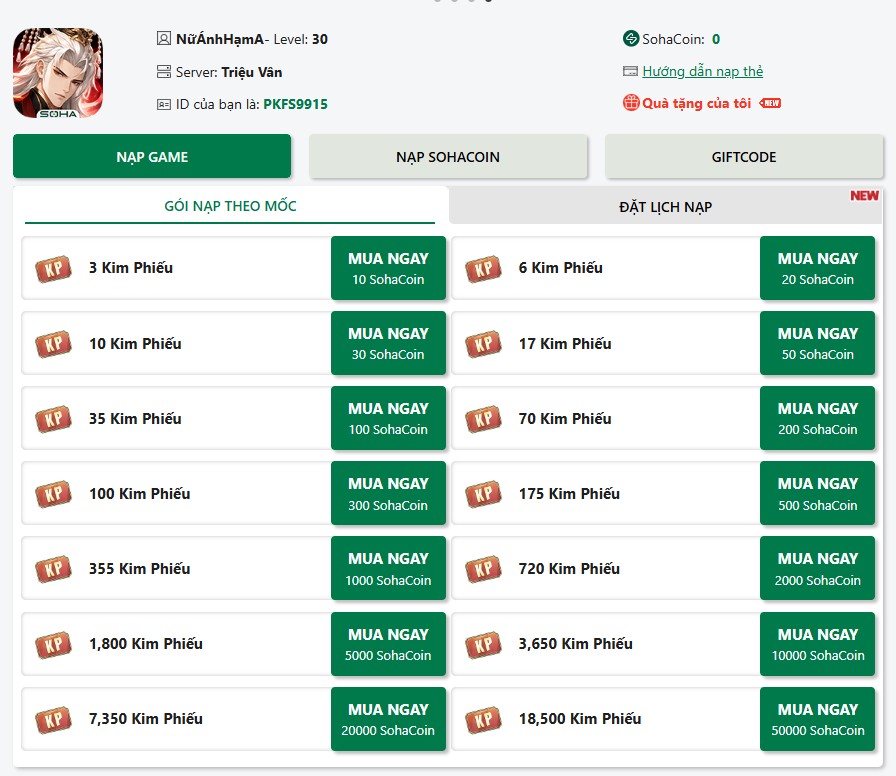896x776 pixels.
Task: Click the KP ticket icon for 35 Kim Phiếu
Action: tap(53, 419)
